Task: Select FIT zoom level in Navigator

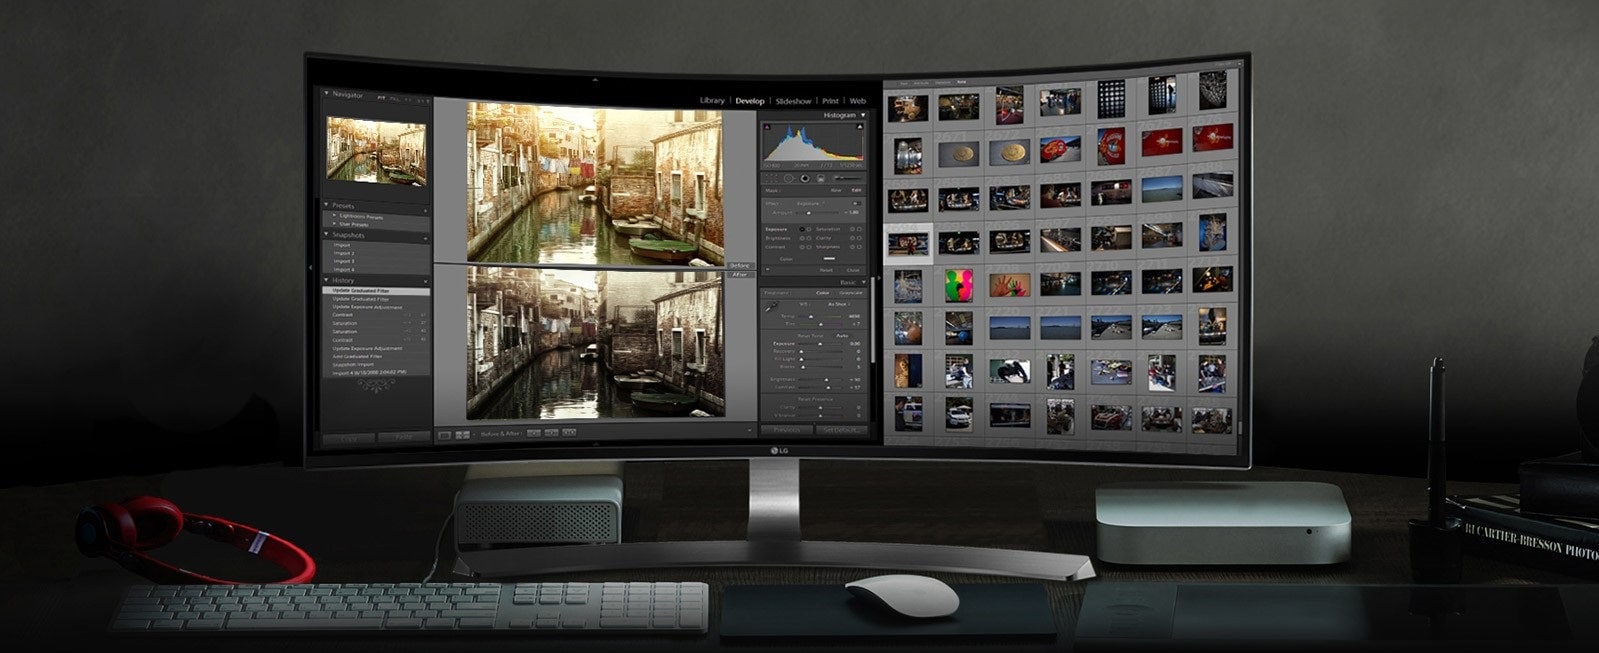Action: (381, 98)
